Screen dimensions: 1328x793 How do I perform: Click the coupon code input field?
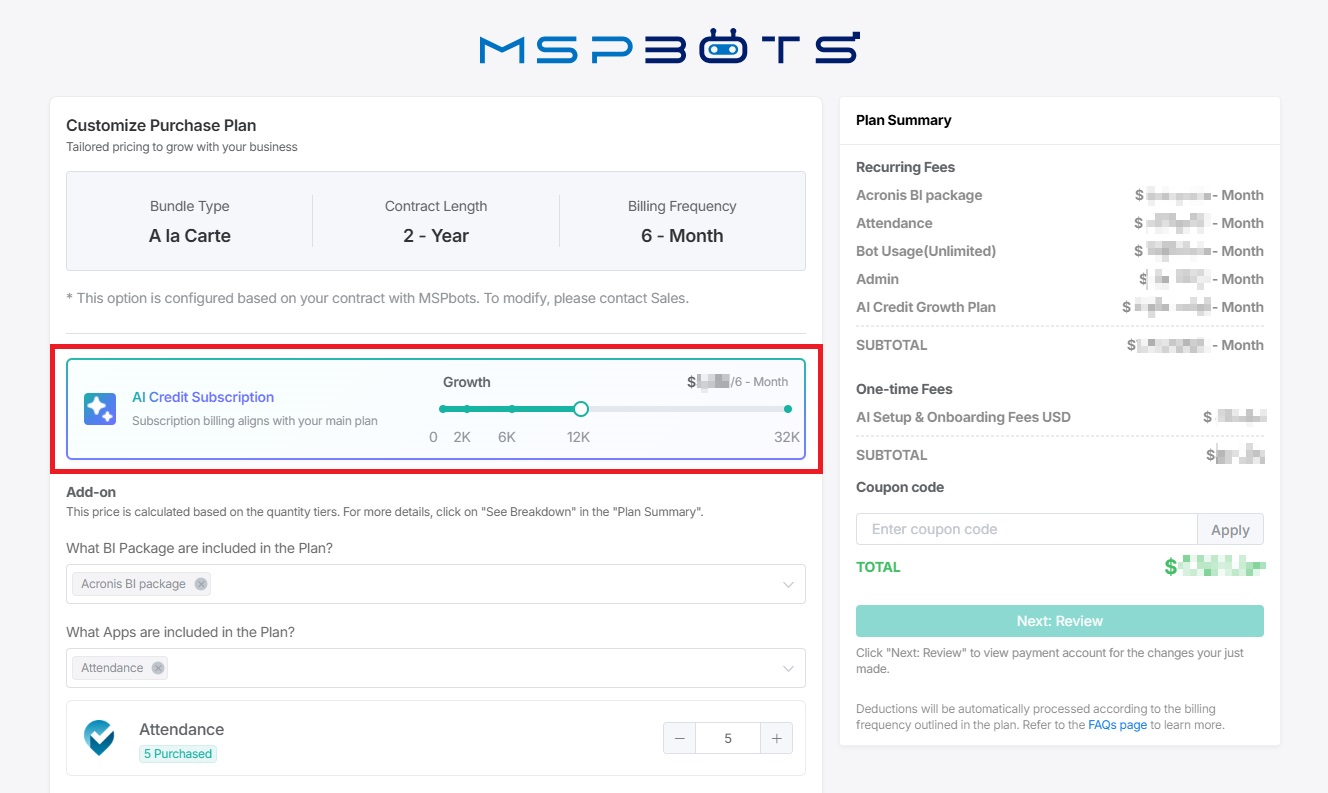pos(1026,529)
